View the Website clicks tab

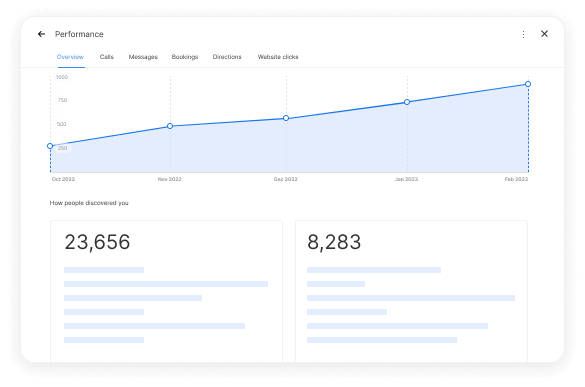278,57
